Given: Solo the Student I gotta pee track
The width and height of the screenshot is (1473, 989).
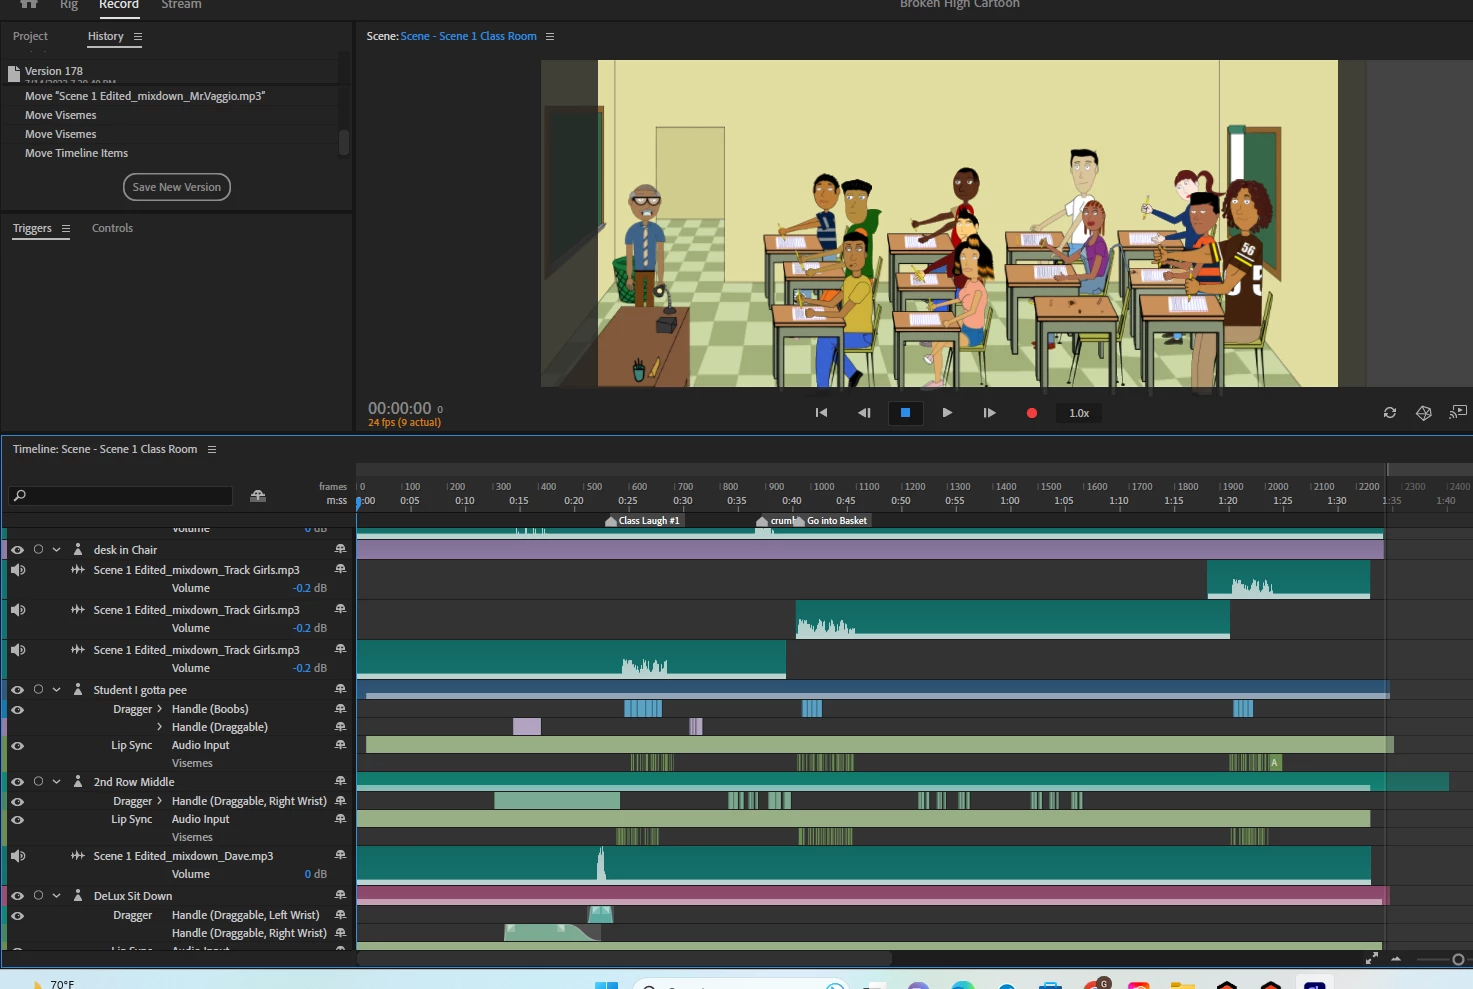Looking at the screenshot, I should (38, 690).
